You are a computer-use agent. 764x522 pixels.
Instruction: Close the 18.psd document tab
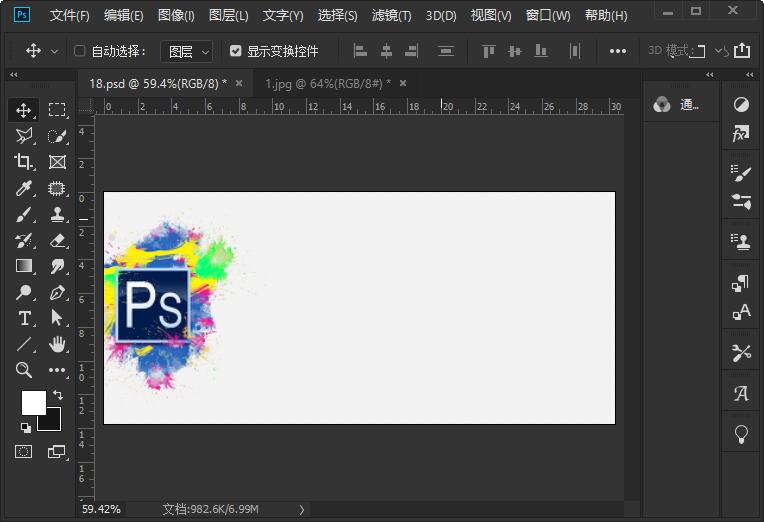click(239, 83)
